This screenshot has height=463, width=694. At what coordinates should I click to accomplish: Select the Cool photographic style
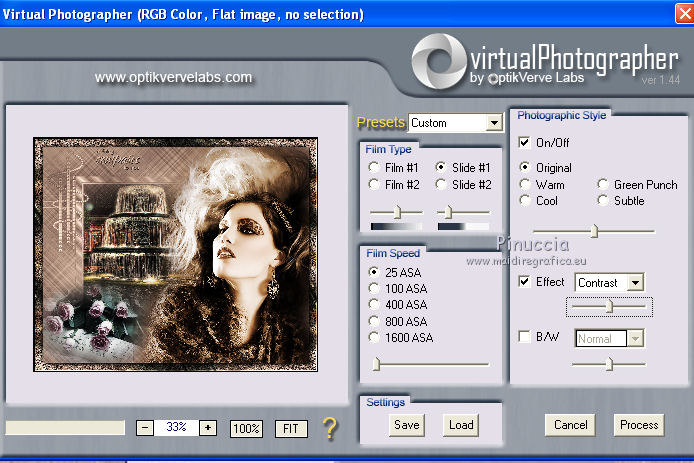(x=525, y=201)
